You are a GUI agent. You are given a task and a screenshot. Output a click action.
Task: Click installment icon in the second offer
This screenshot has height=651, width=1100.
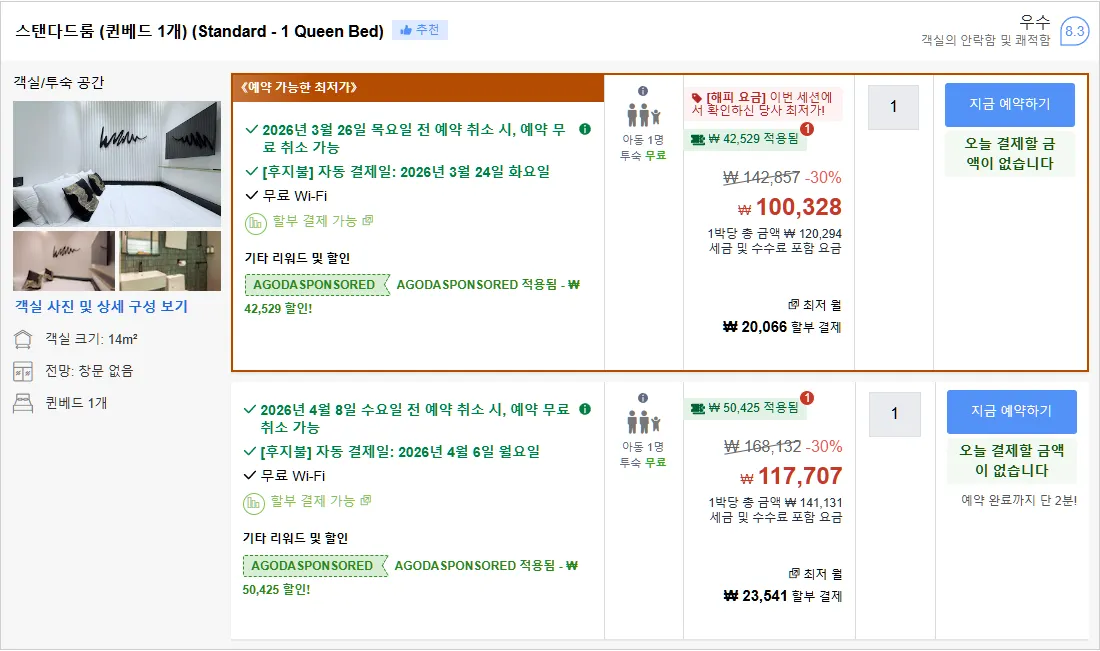click(253, 503)
